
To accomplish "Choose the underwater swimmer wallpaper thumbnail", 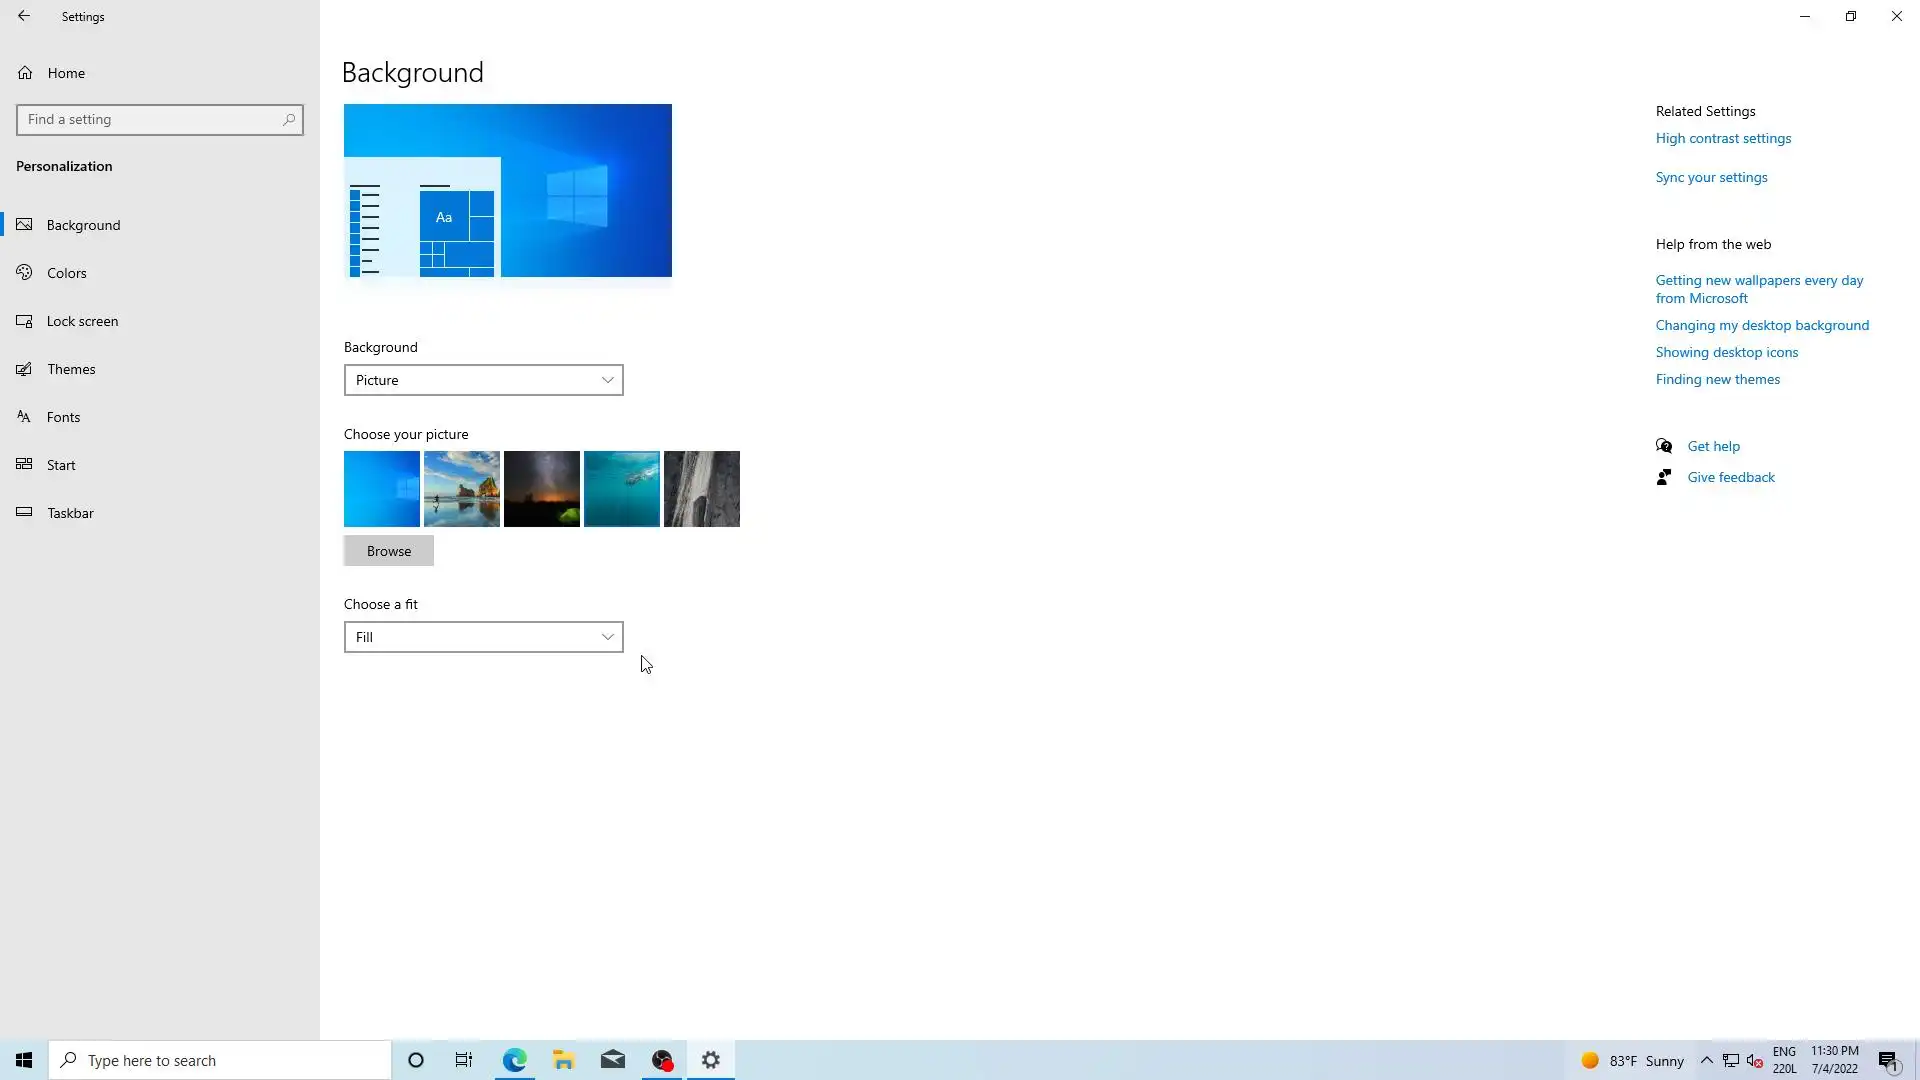I will click(x=622, y=489).
